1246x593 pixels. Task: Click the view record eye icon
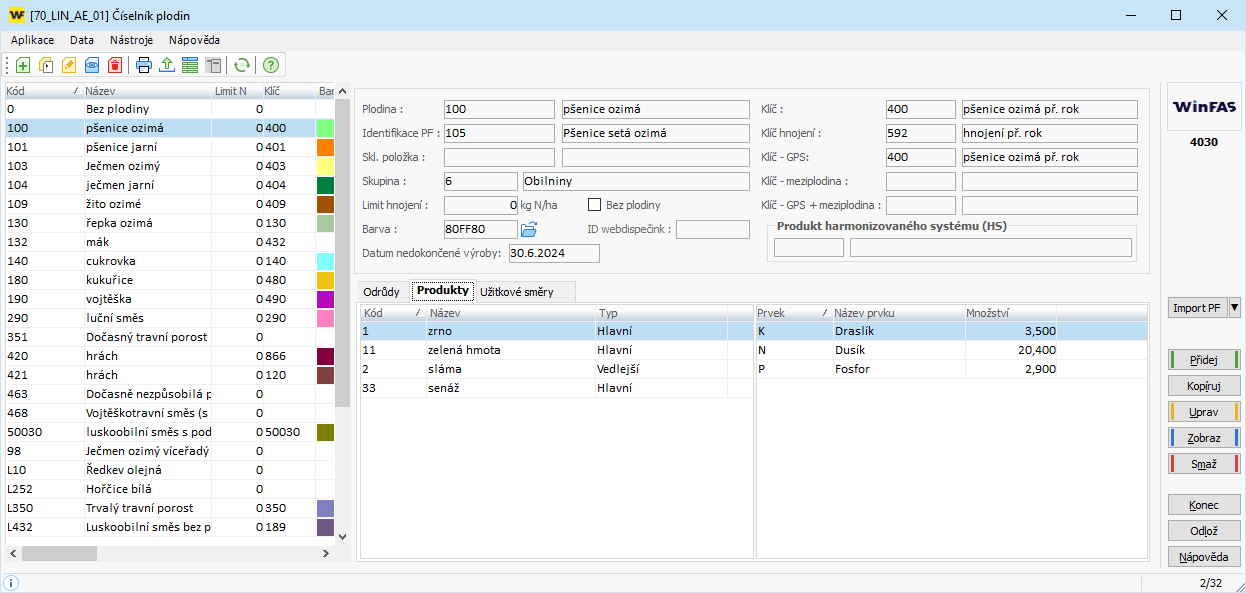click(x=92, y=65)
